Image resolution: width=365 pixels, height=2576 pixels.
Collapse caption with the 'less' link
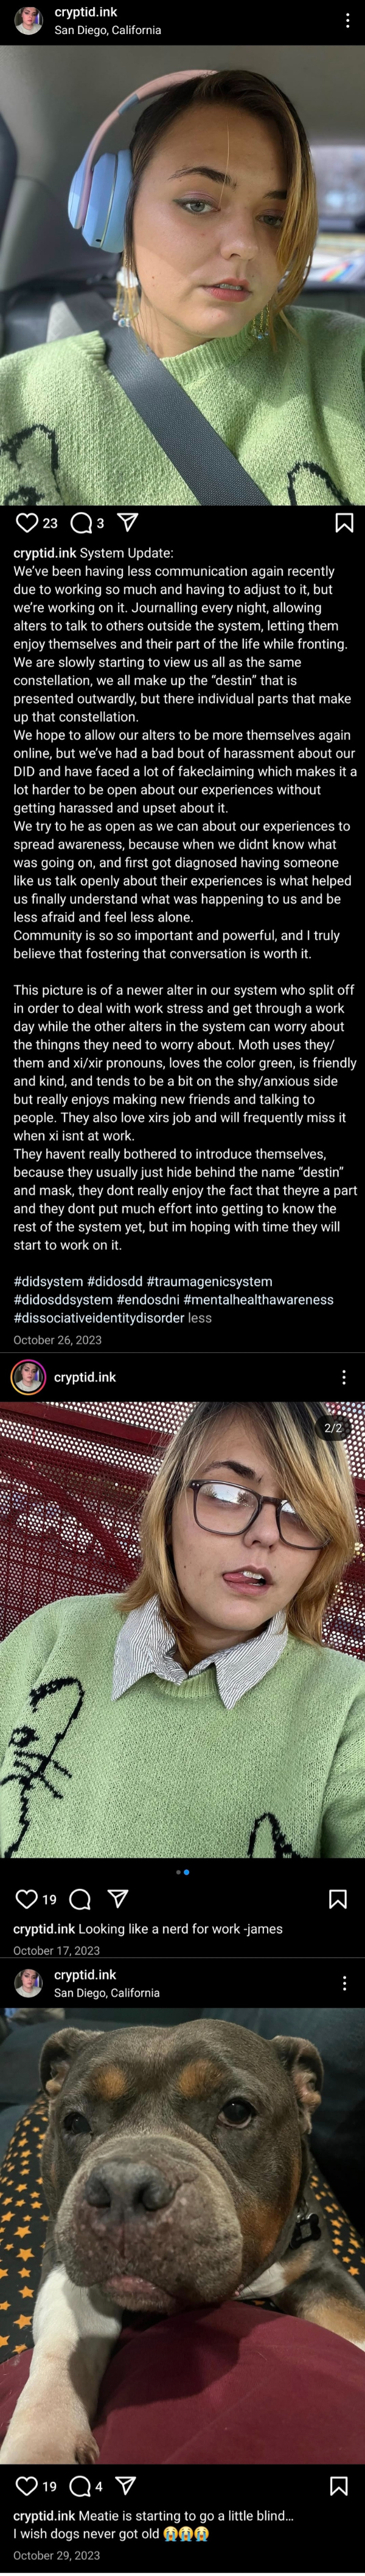[x=200, y=1318]
